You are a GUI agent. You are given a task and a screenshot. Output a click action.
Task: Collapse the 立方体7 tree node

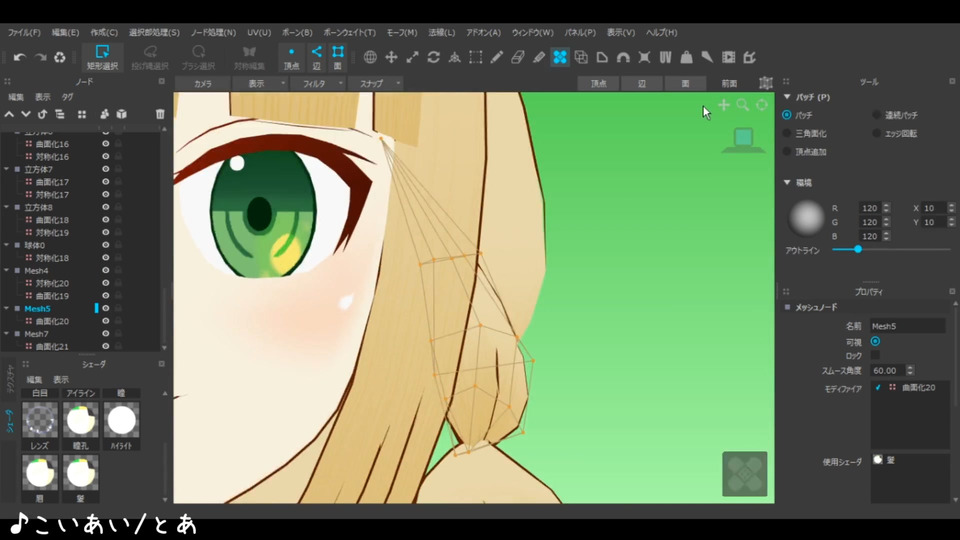tap(6, 170)
